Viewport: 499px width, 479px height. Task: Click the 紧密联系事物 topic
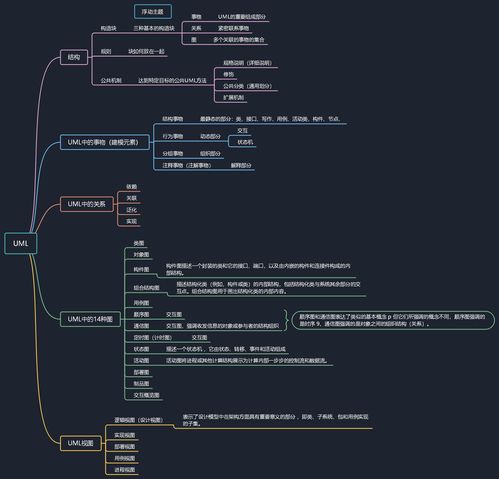tap(233, 28)
